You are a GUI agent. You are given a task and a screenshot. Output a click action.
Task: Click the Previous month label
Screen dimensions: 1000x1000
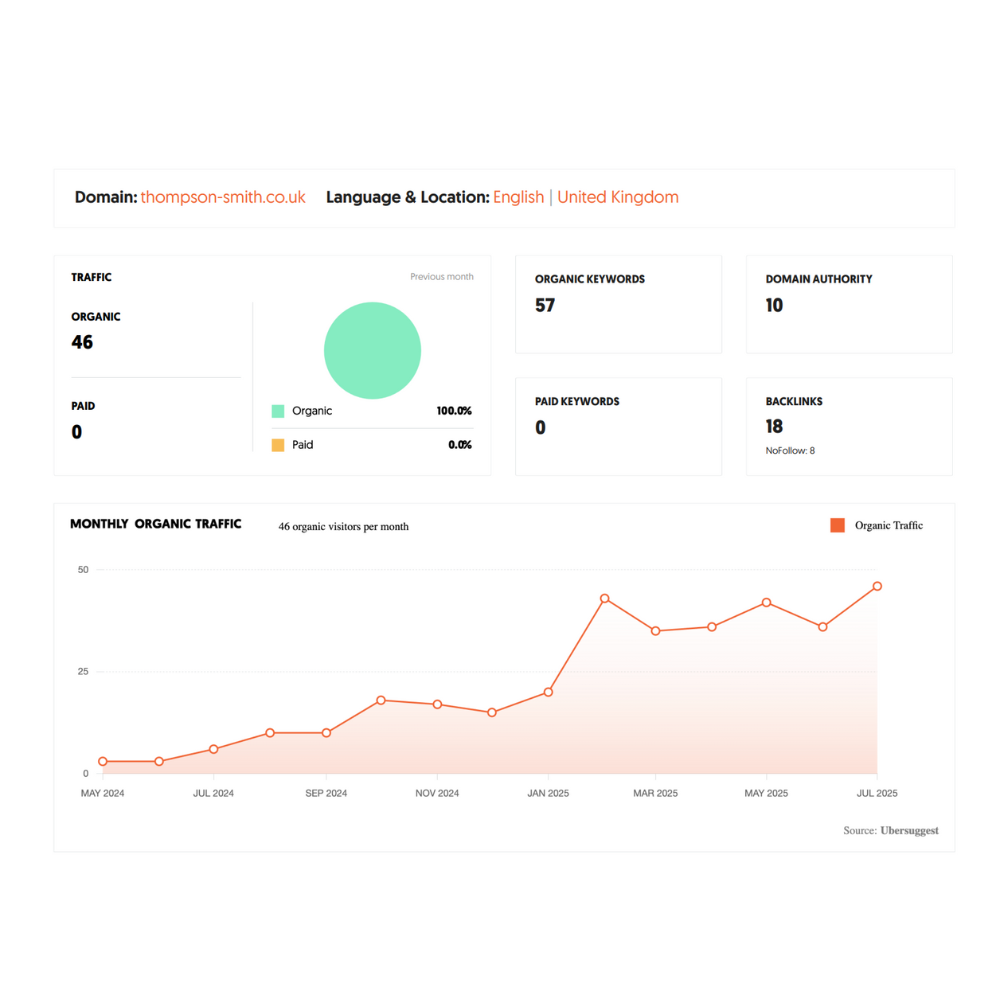click(x=441, y=277)
